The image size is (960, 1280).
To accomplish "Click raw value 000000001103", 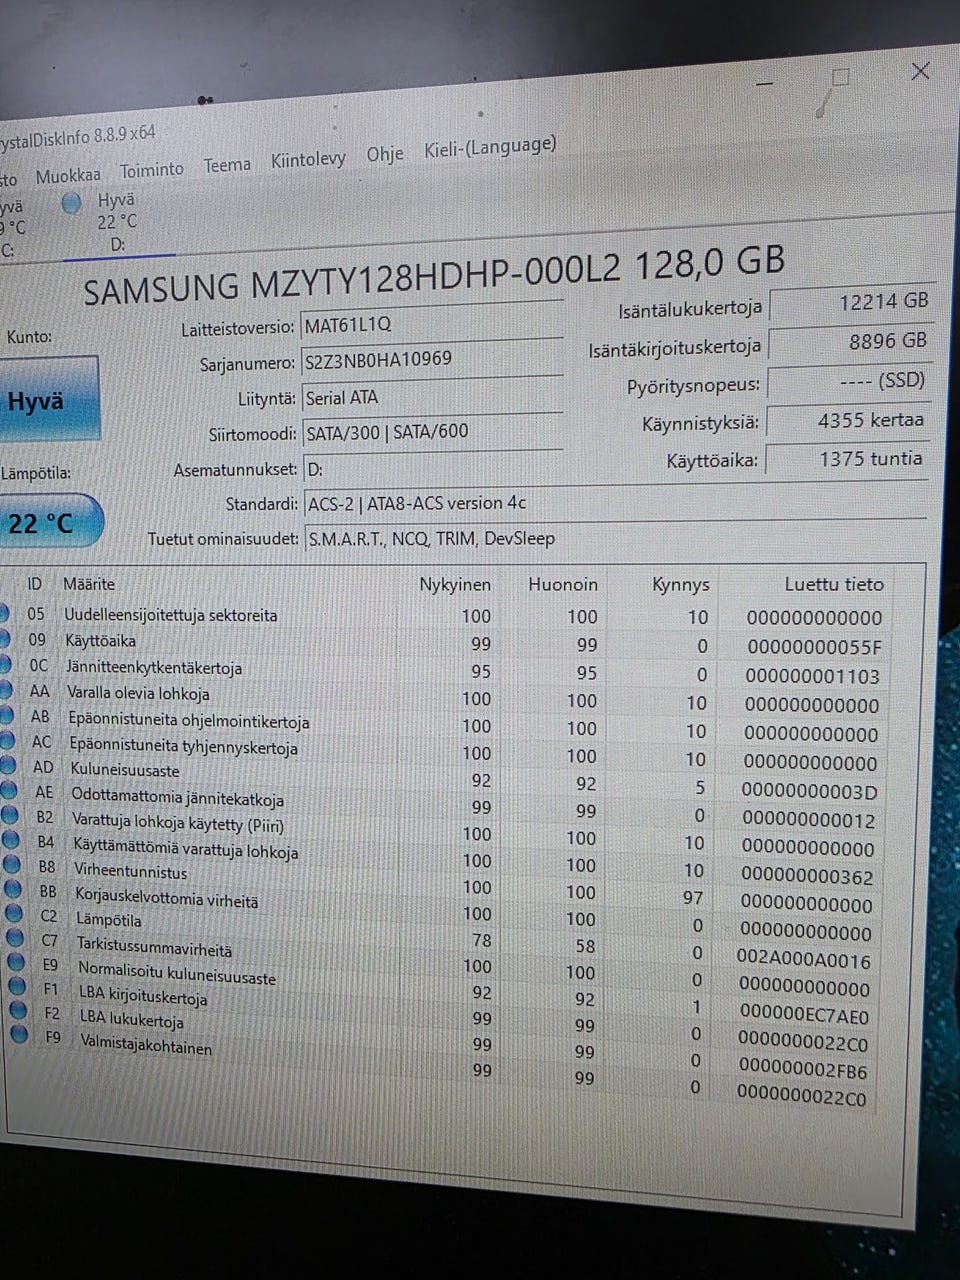I will [812, 677].
